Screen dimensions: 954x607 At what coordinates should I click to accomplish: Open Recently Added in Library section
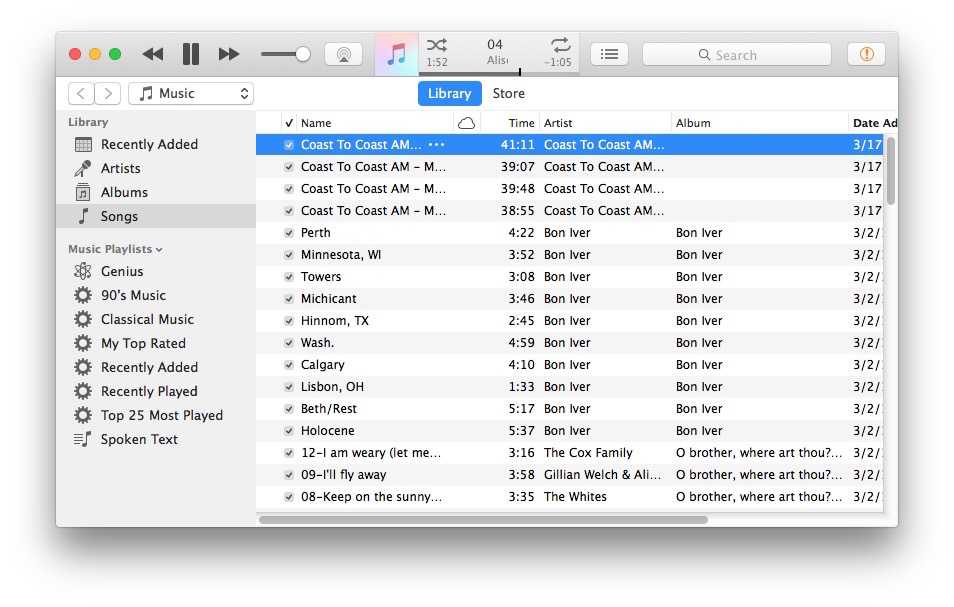(155, 145)
